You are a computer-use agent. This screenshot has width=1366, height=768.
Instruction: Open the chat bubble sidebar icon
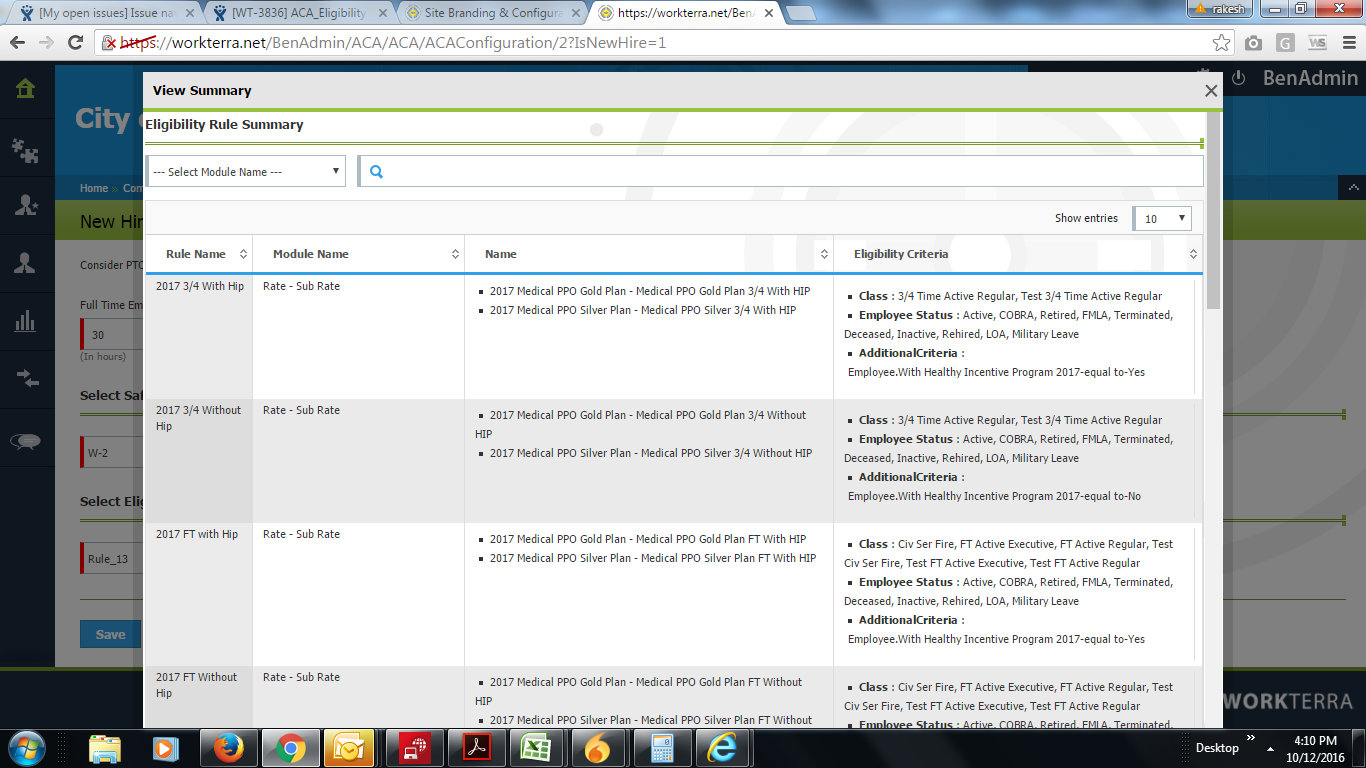(26, 441)
